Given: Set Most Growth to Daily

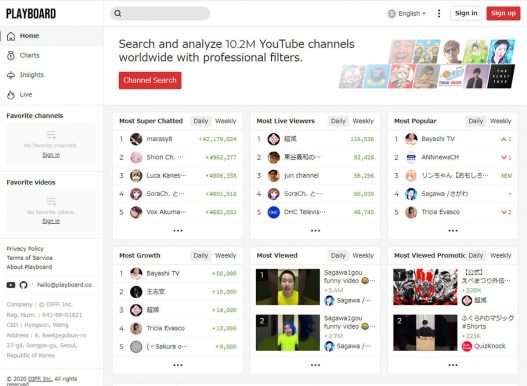Looking at the screenshot, I should 201,256.
